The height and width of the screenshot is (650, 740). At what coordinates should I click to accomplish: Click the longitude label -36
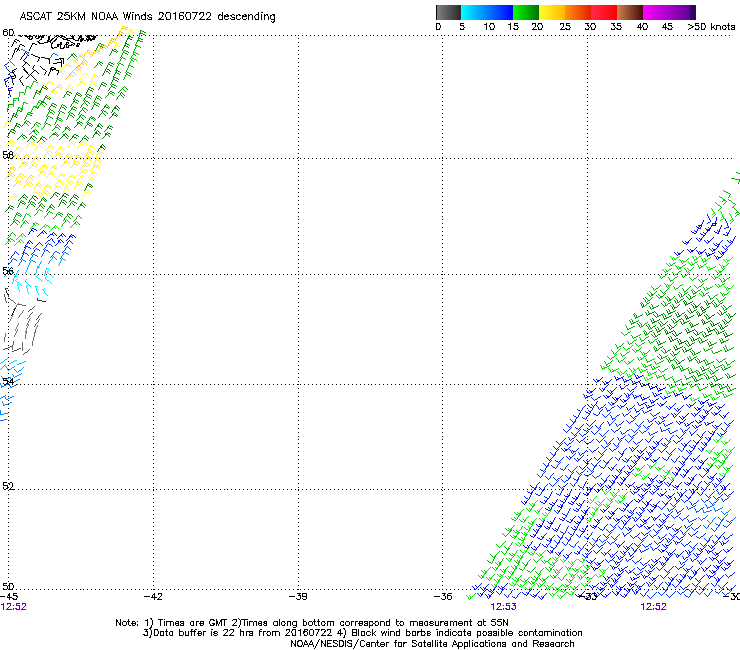click(443, 597)
